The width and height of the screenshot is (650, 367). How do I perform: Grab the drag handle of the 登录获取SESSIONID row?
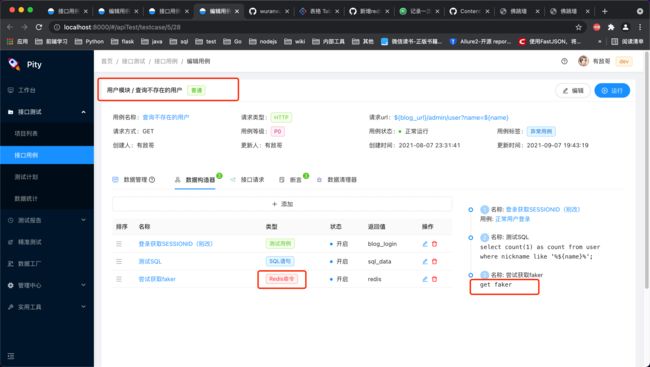119,244
